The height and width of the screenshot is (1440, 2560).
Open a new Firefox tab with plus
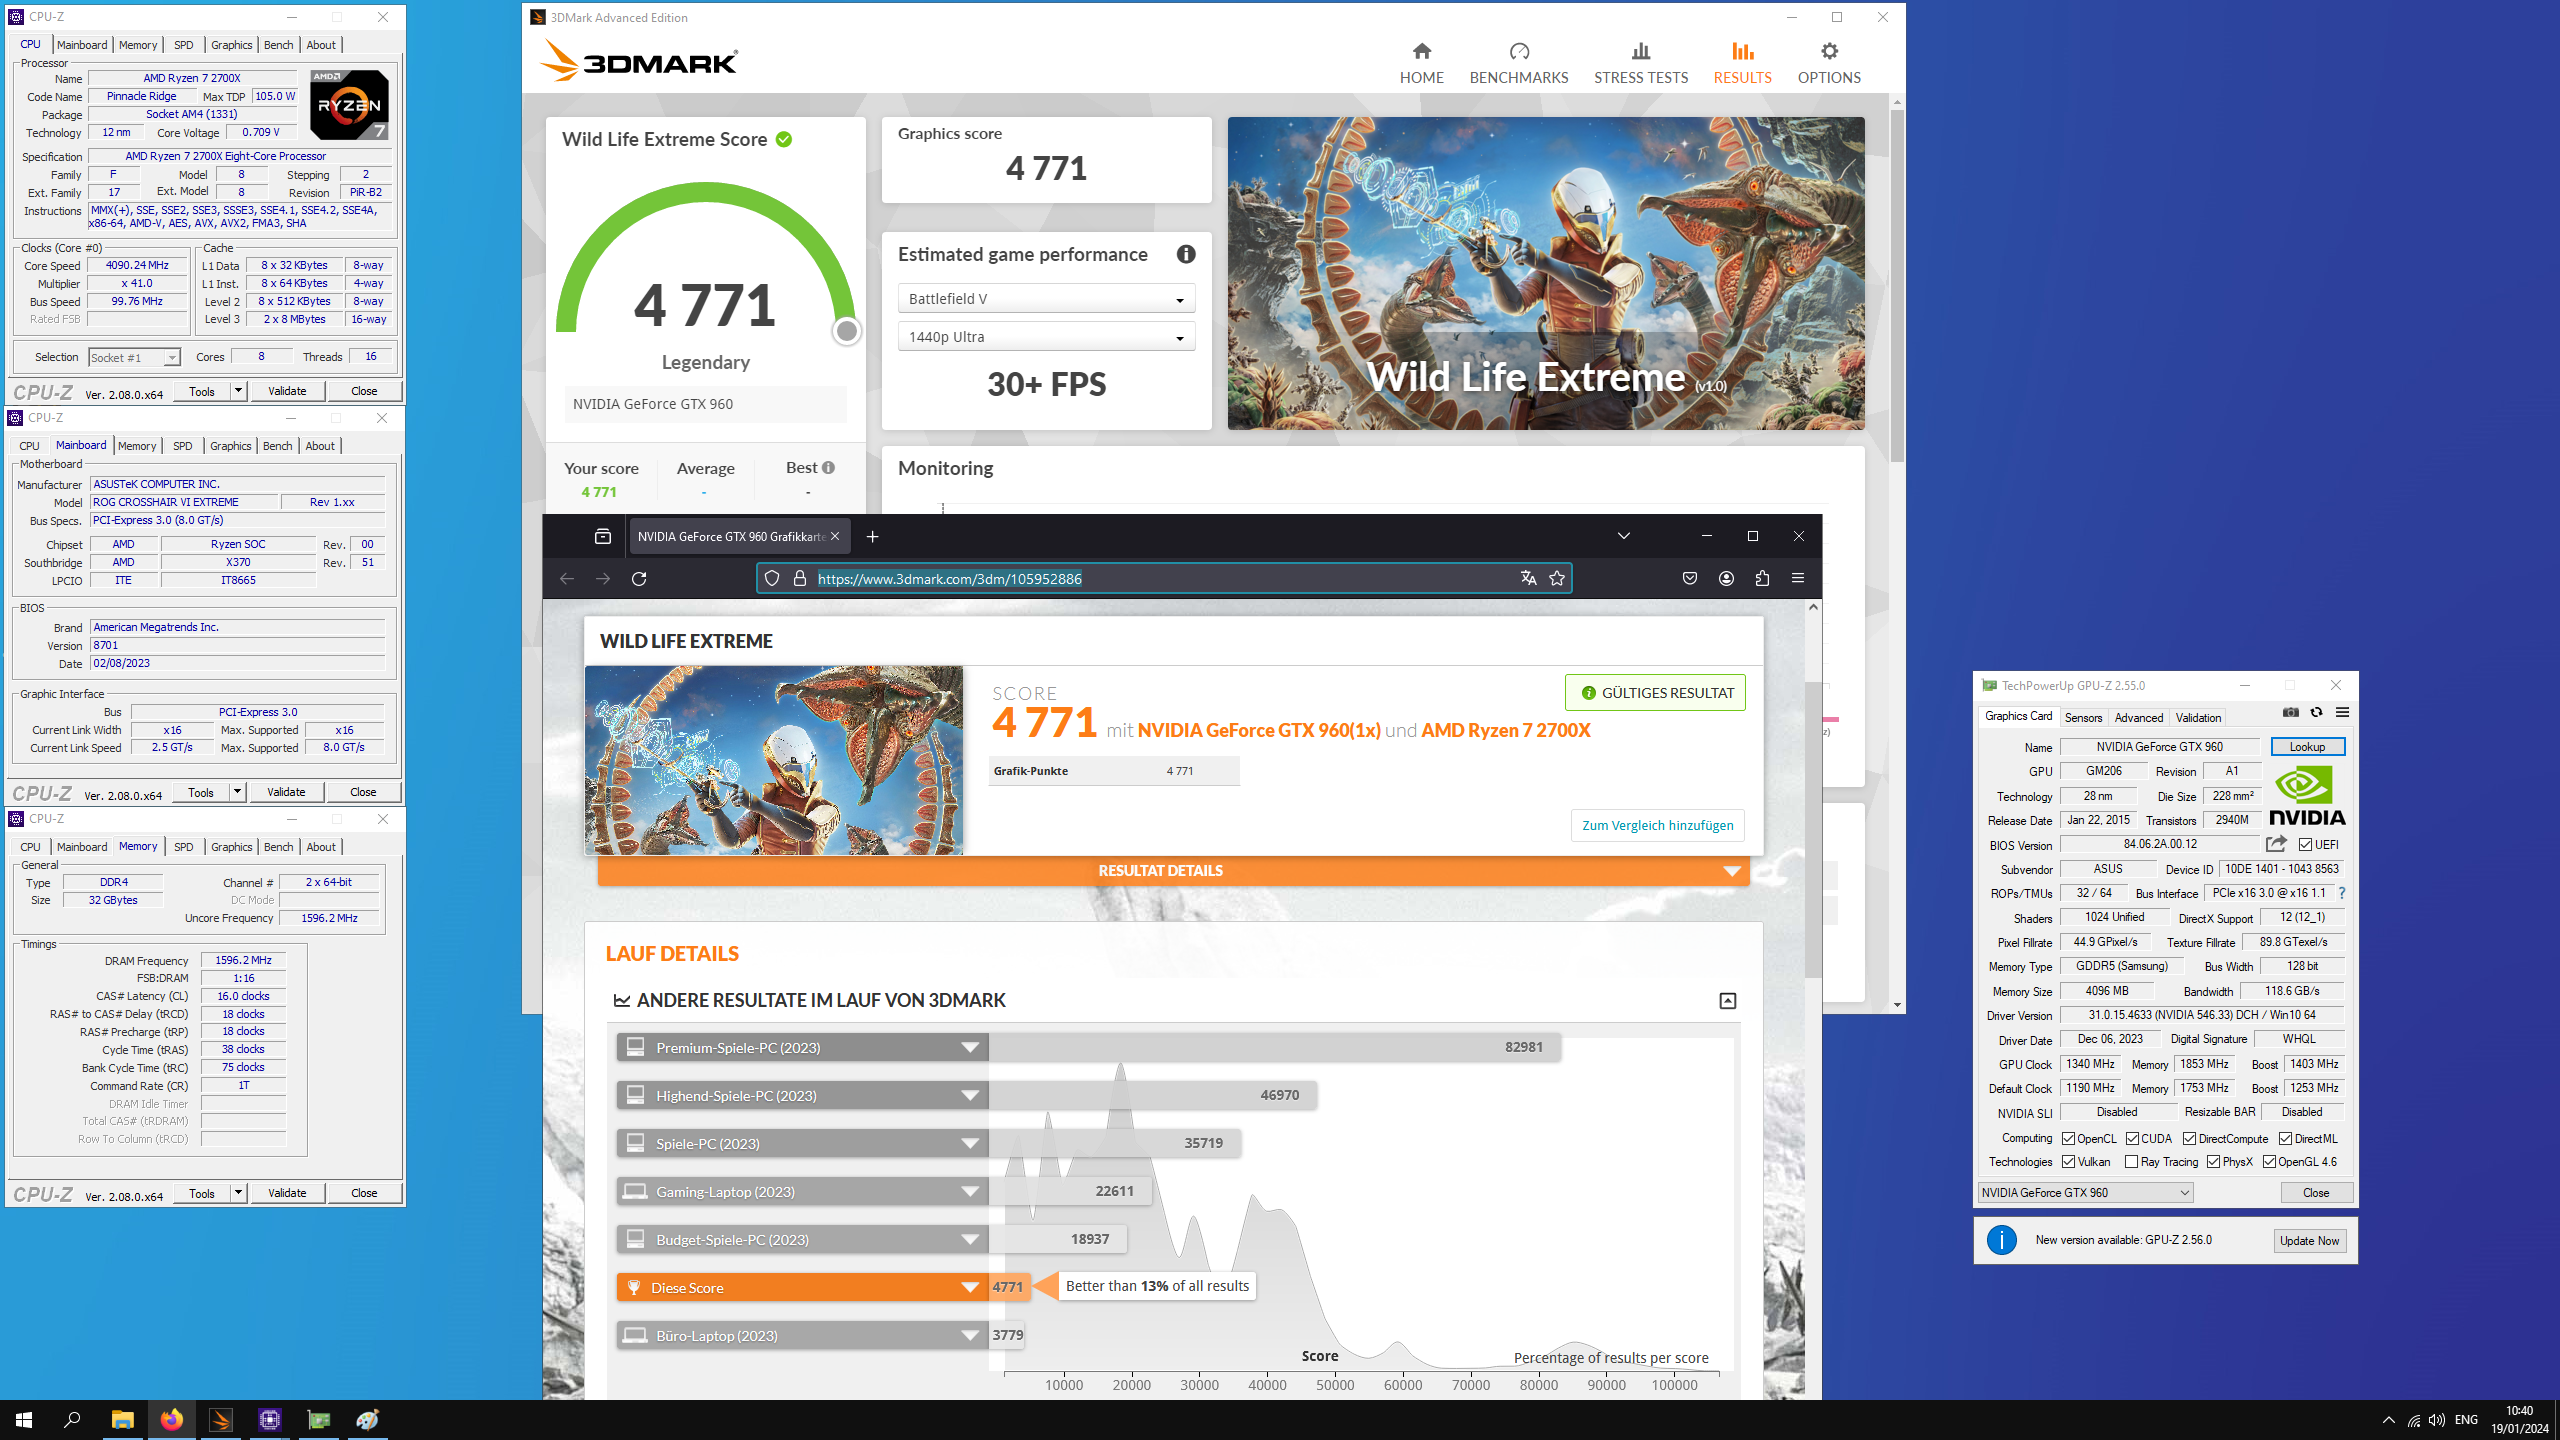[x=872, y=537]
